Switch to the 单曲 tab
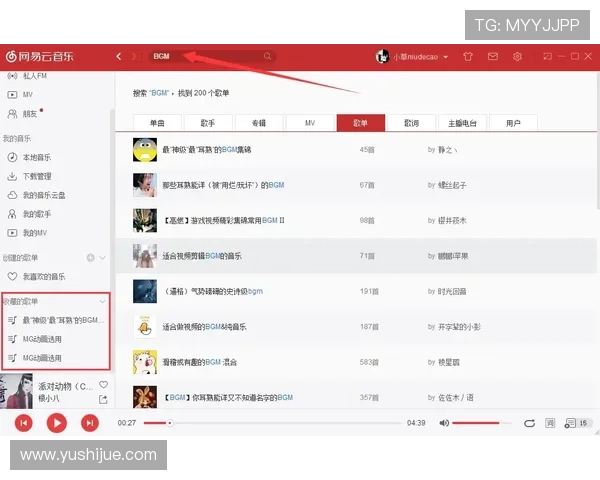 coord(157,123)
